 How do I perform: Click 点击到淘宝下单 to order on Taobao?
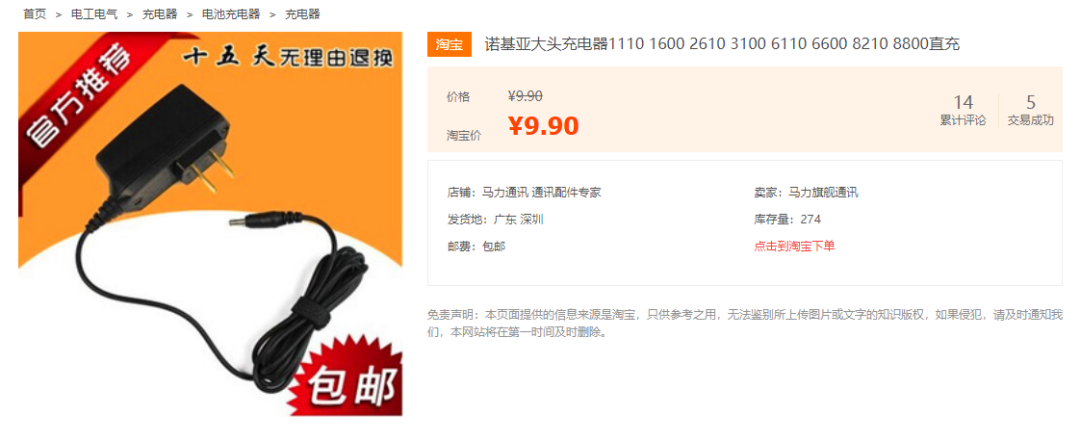[x=794, y=246]
